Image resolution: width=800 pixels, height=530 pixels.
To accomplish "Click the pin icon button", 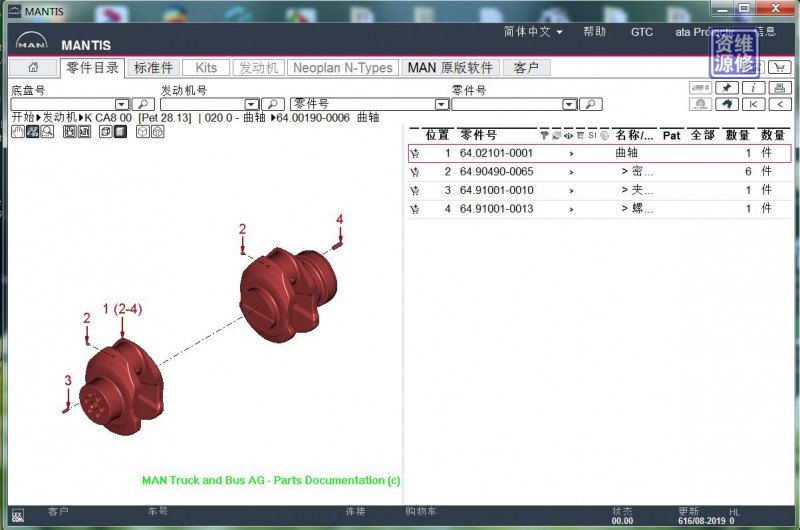I will coord(728,88).
